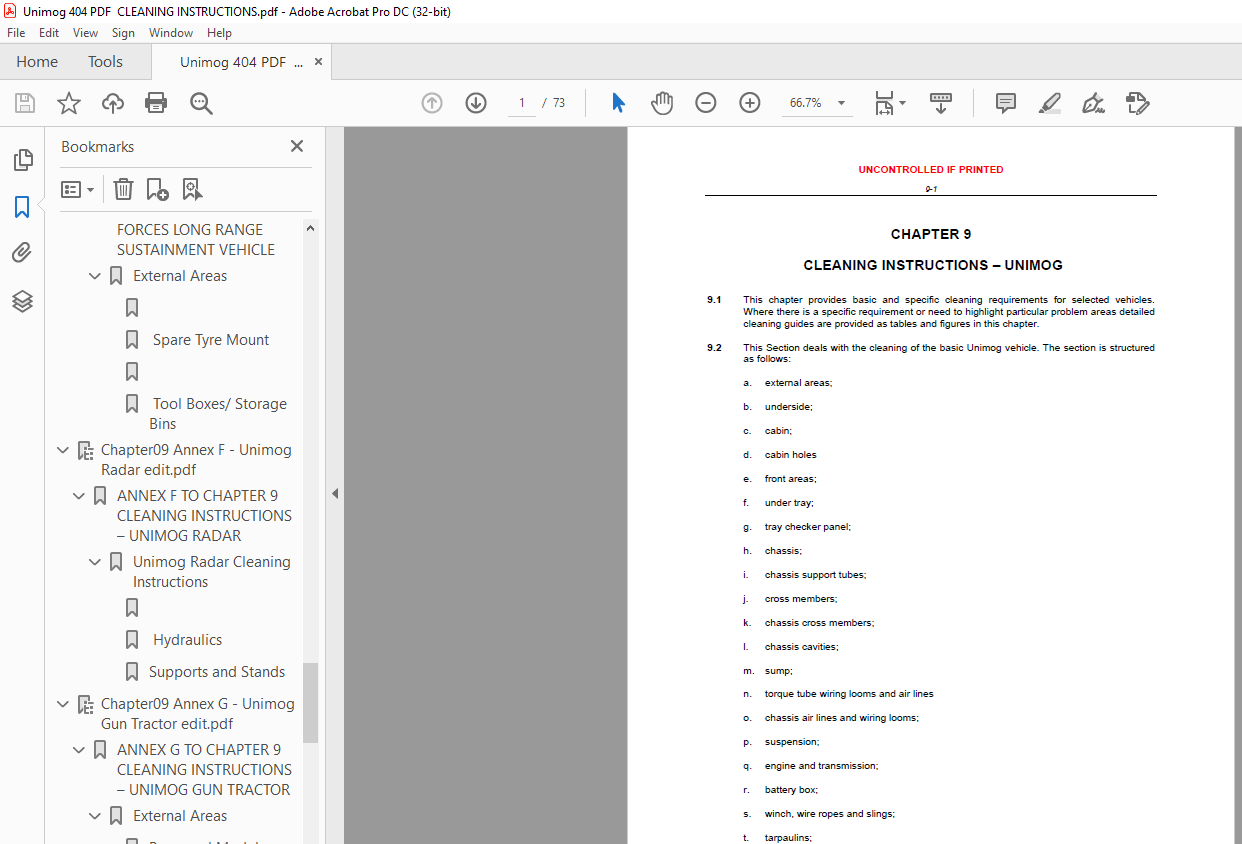Jump to Supports and Stands bookmark
The width and height of the screenshot is (1242, 844).
[x=217, y=672]
